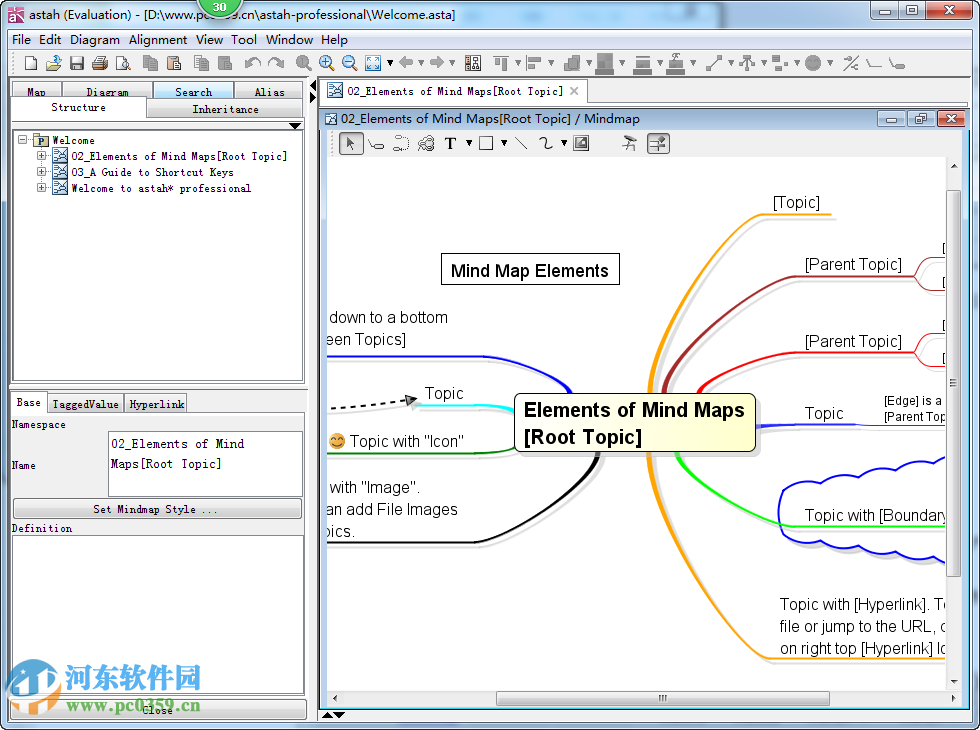This screenshot has width=980, height=730.
Task: Switch to the Structure view
Action: point(77,109)
